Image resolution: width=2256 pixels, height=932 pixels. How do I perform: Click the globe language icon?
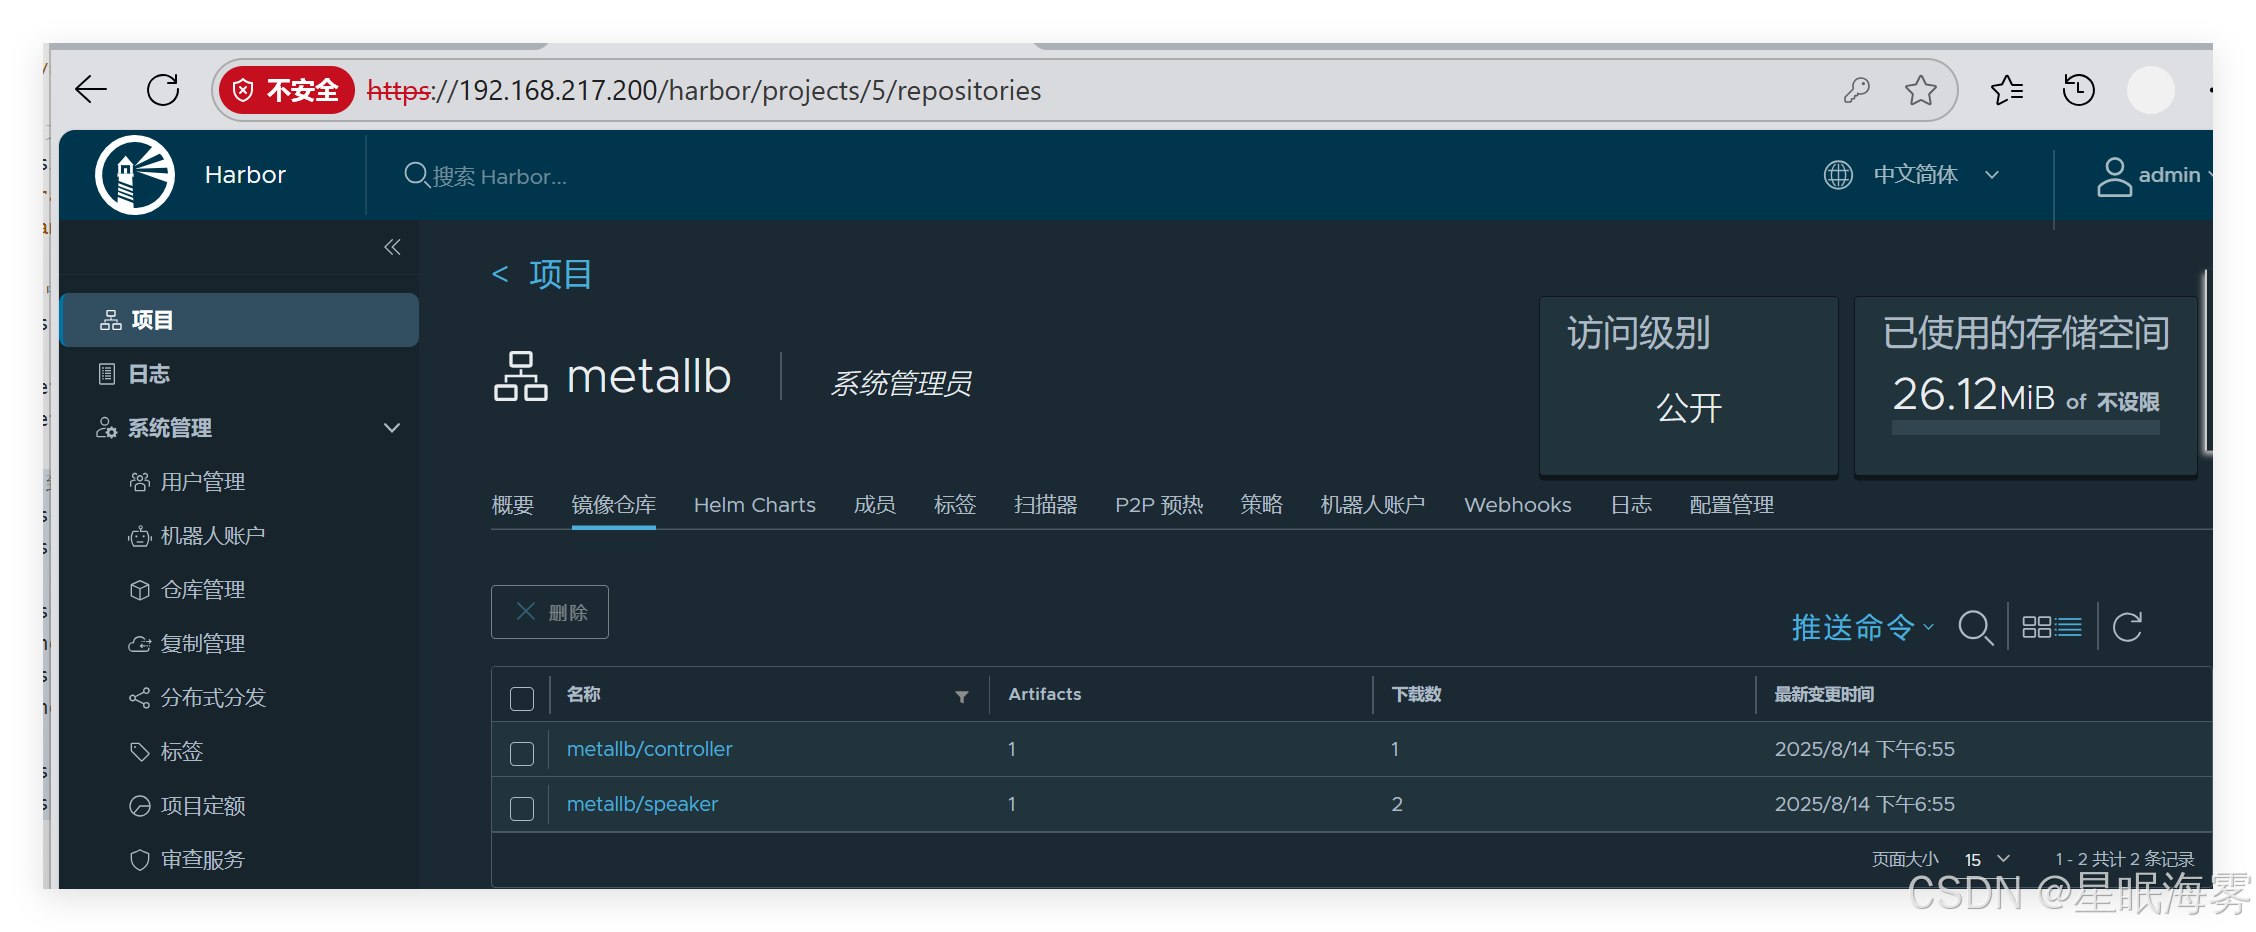pos(1838,175)
